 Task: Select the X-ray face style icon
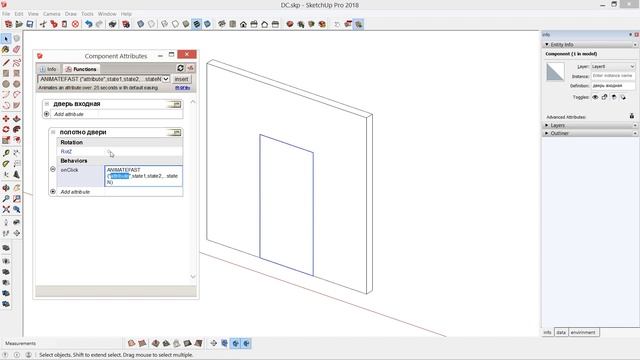coord(140,24)
